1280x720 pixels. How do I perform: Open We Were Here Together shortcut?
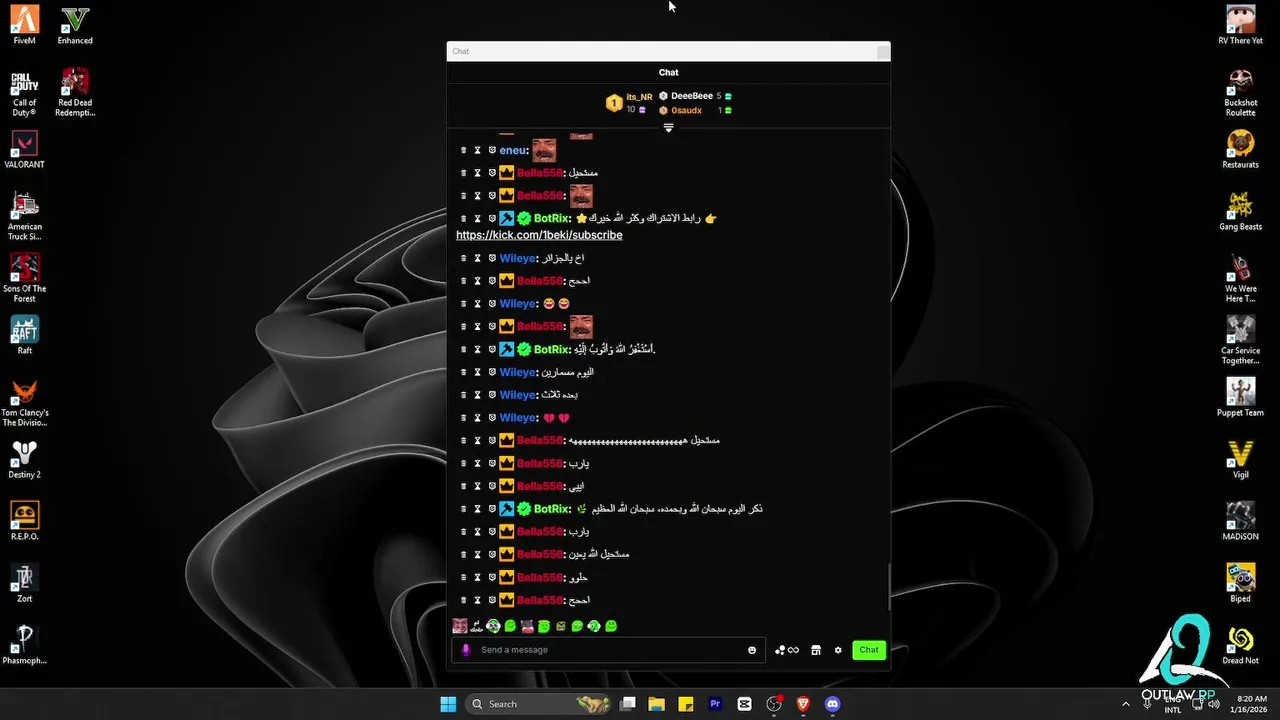(x=1241, y=278)
